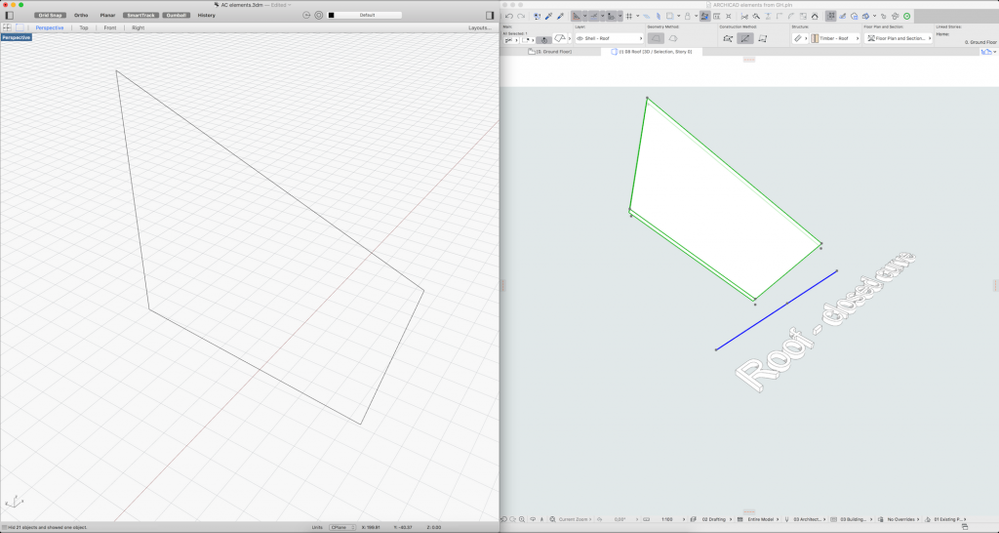Open the Default layer dropdown
Viewport: 999px width, 533px height.
point(367,15)
